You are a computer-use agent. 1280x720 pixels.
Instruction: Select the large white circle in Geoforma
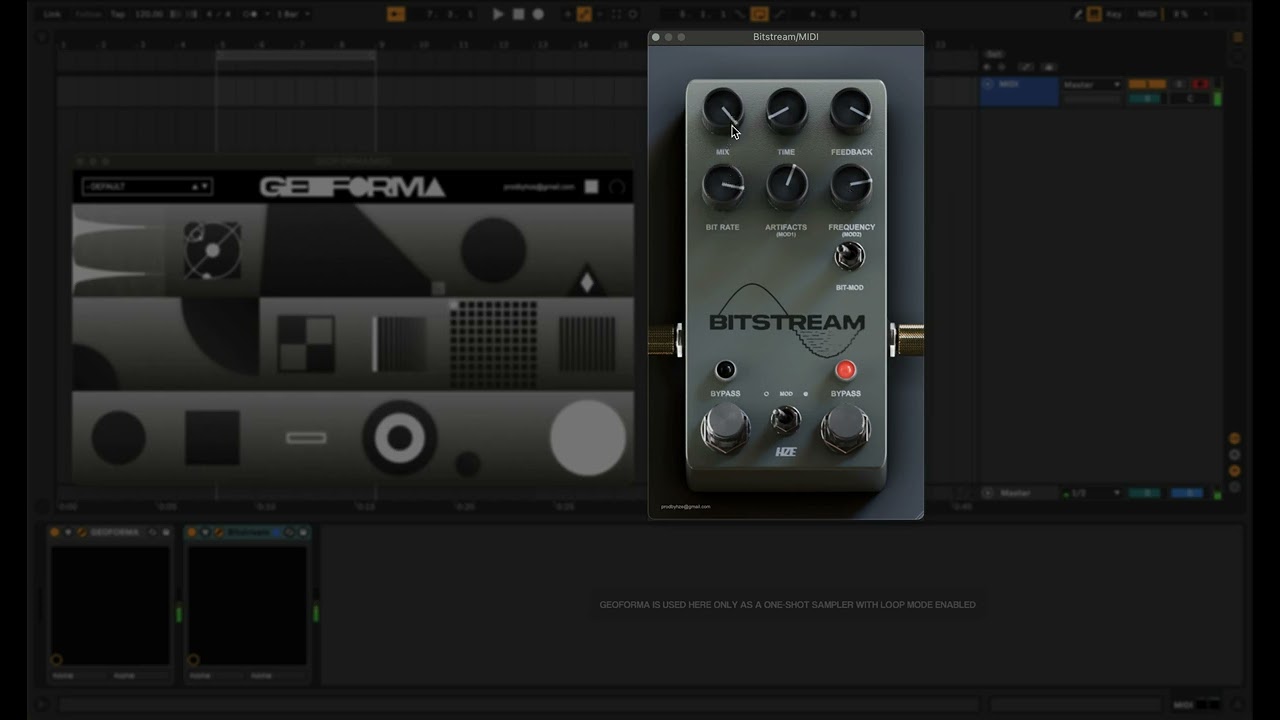pyautogui.click(x=588, y=437)
